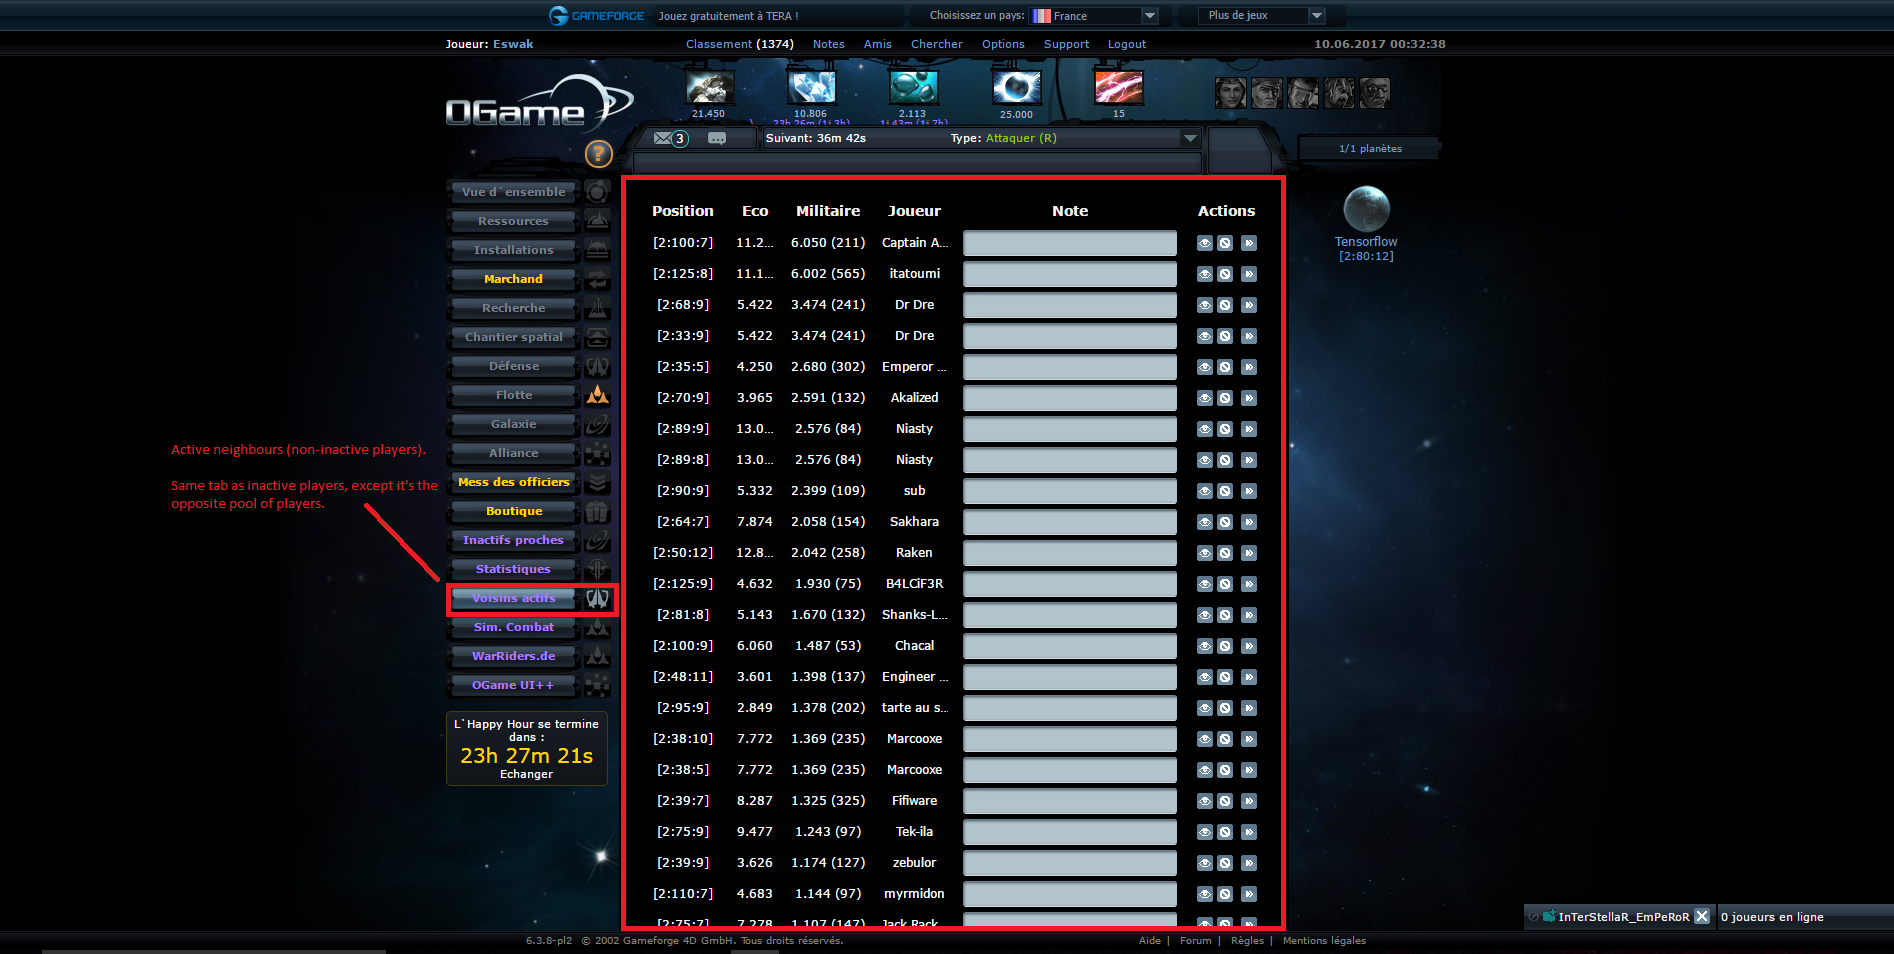
Task: Click the Note field for Niasty at 2:89:9
Action: tap(1069, 429)
